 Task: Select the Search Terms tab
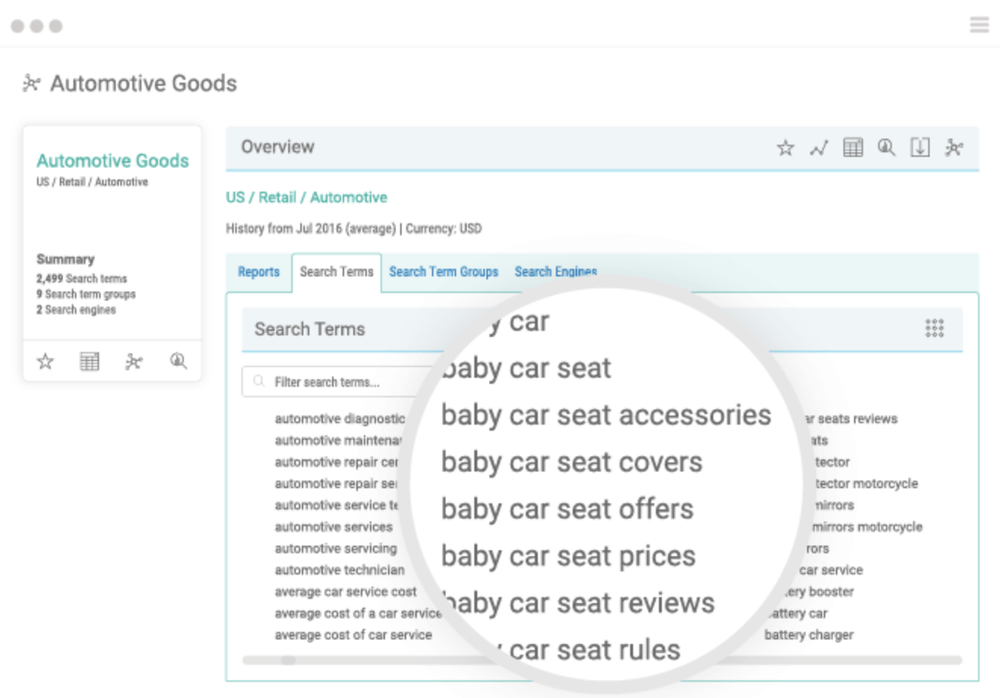(336, 272)
